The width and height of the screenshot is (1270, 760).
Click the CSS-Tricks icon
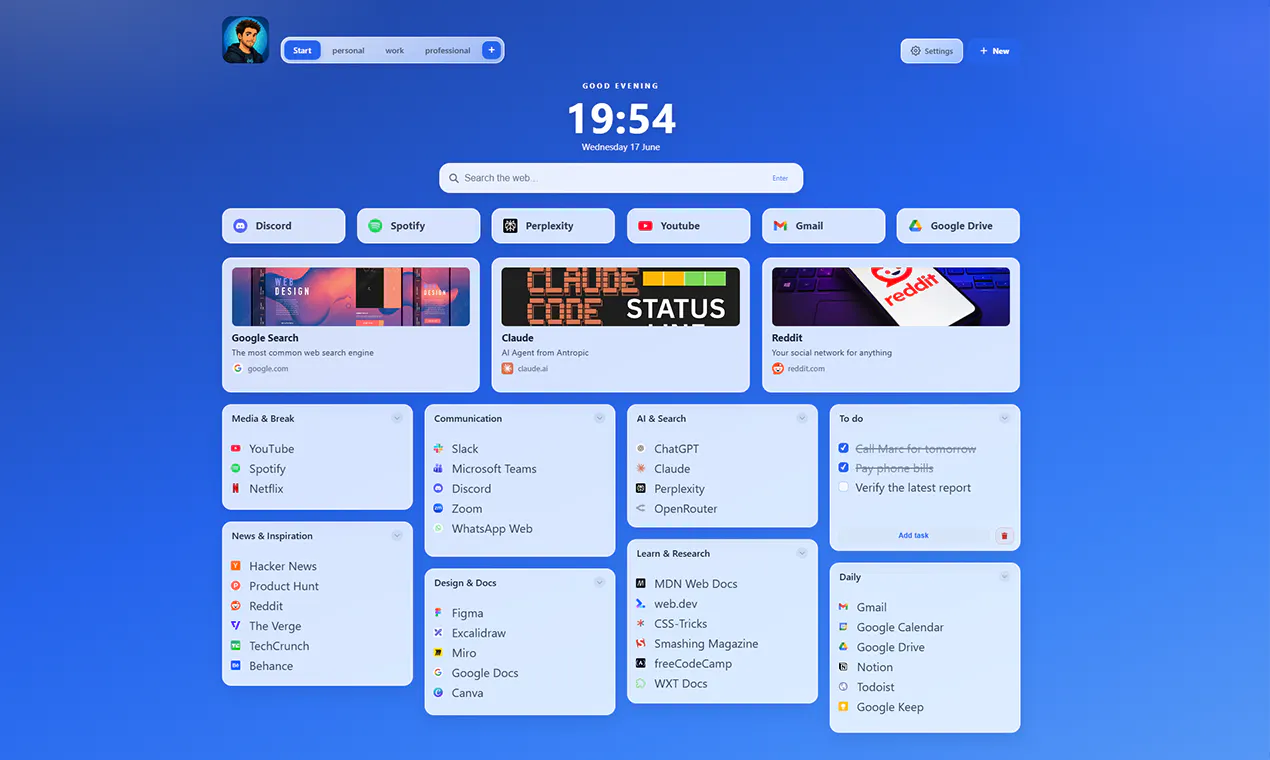tap(641, 624)
